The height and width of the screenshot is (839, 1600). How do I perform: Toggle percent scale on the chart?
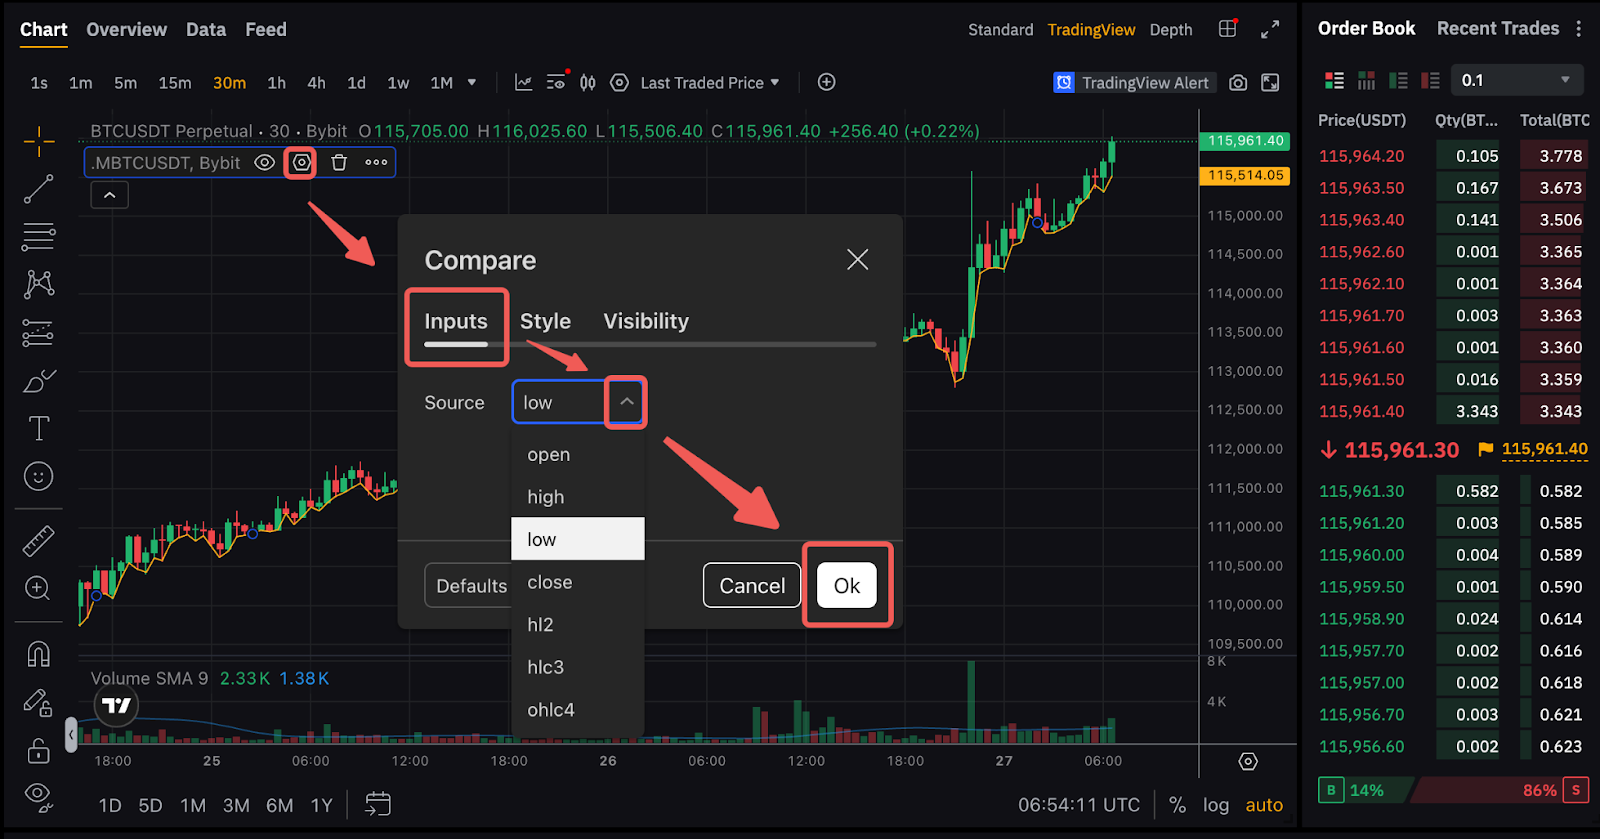pyautogui.click(x=1177, y=805)
